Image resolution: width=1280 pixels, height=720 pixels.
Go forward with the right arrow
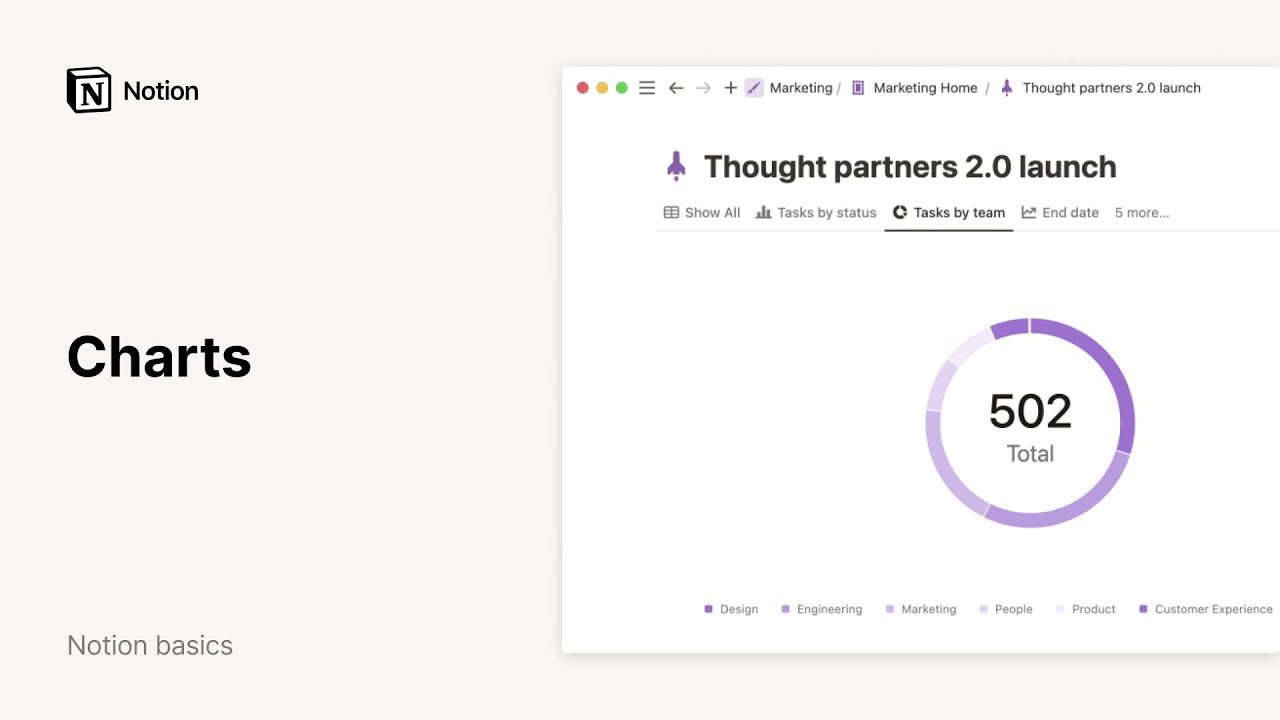704,88
